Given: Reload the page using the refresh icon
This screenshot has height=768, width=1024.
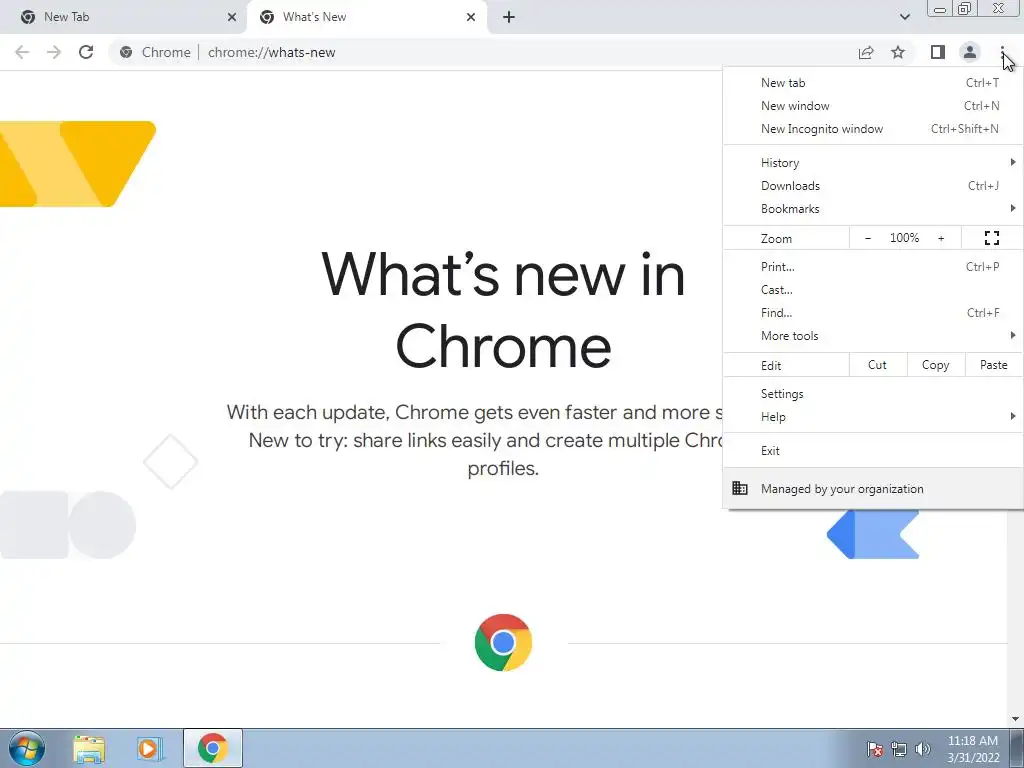Looking at the screenshot, I should point(86,52).
